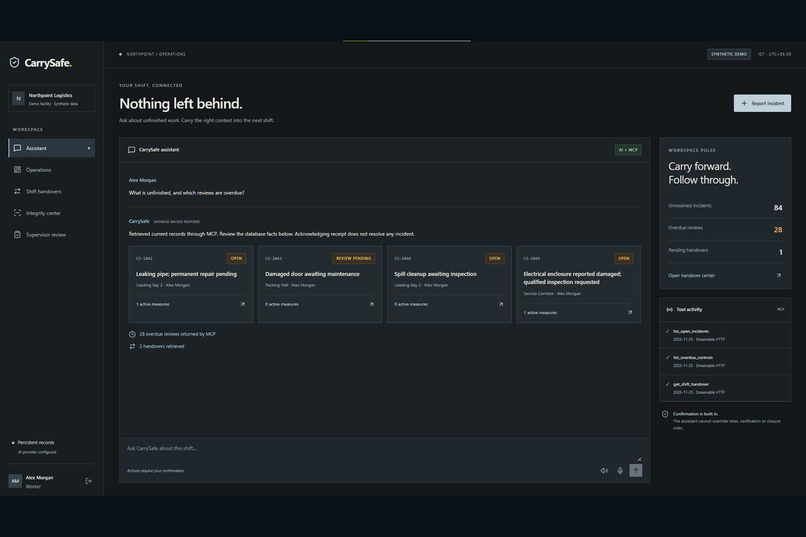The image size is (806, 537).
Task: Click the speaker read-aloud icon in composer
Action: (604, 471)
